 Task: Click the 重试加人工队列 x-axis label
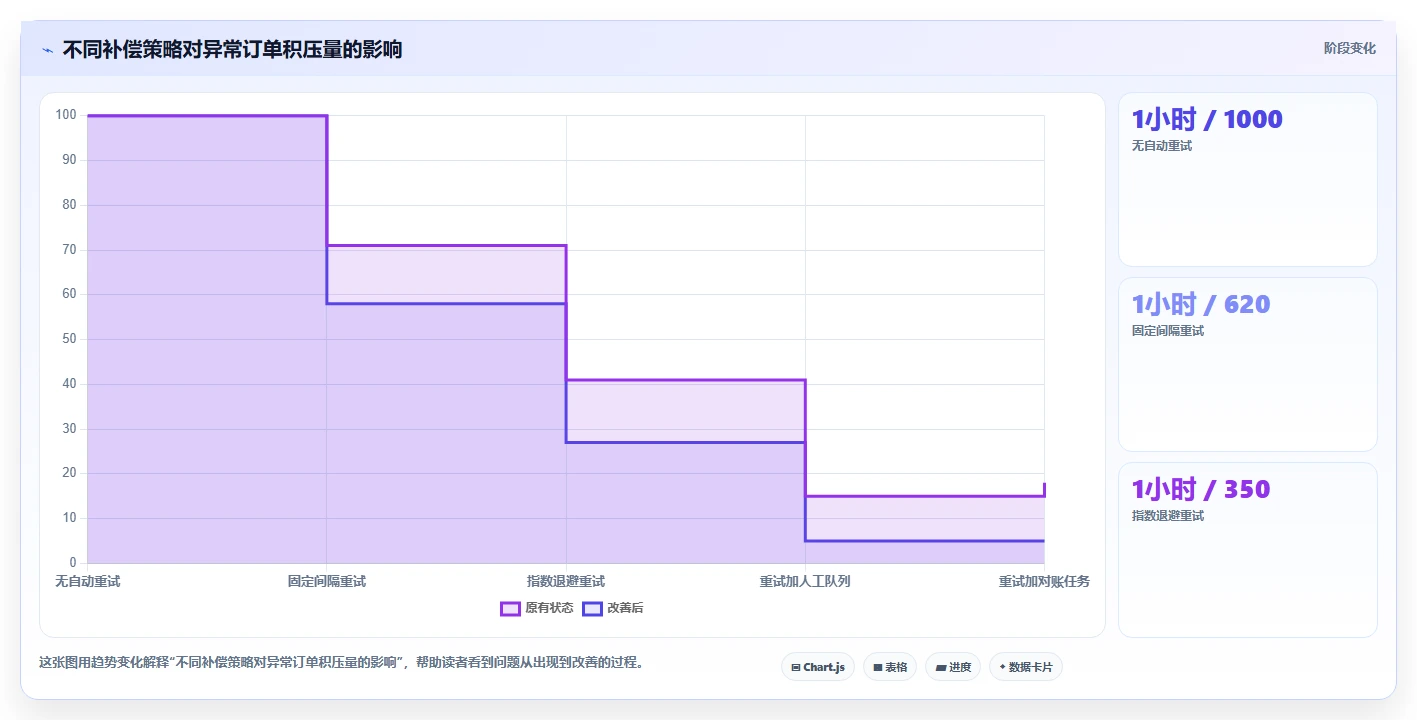click(x=805, y=581)
